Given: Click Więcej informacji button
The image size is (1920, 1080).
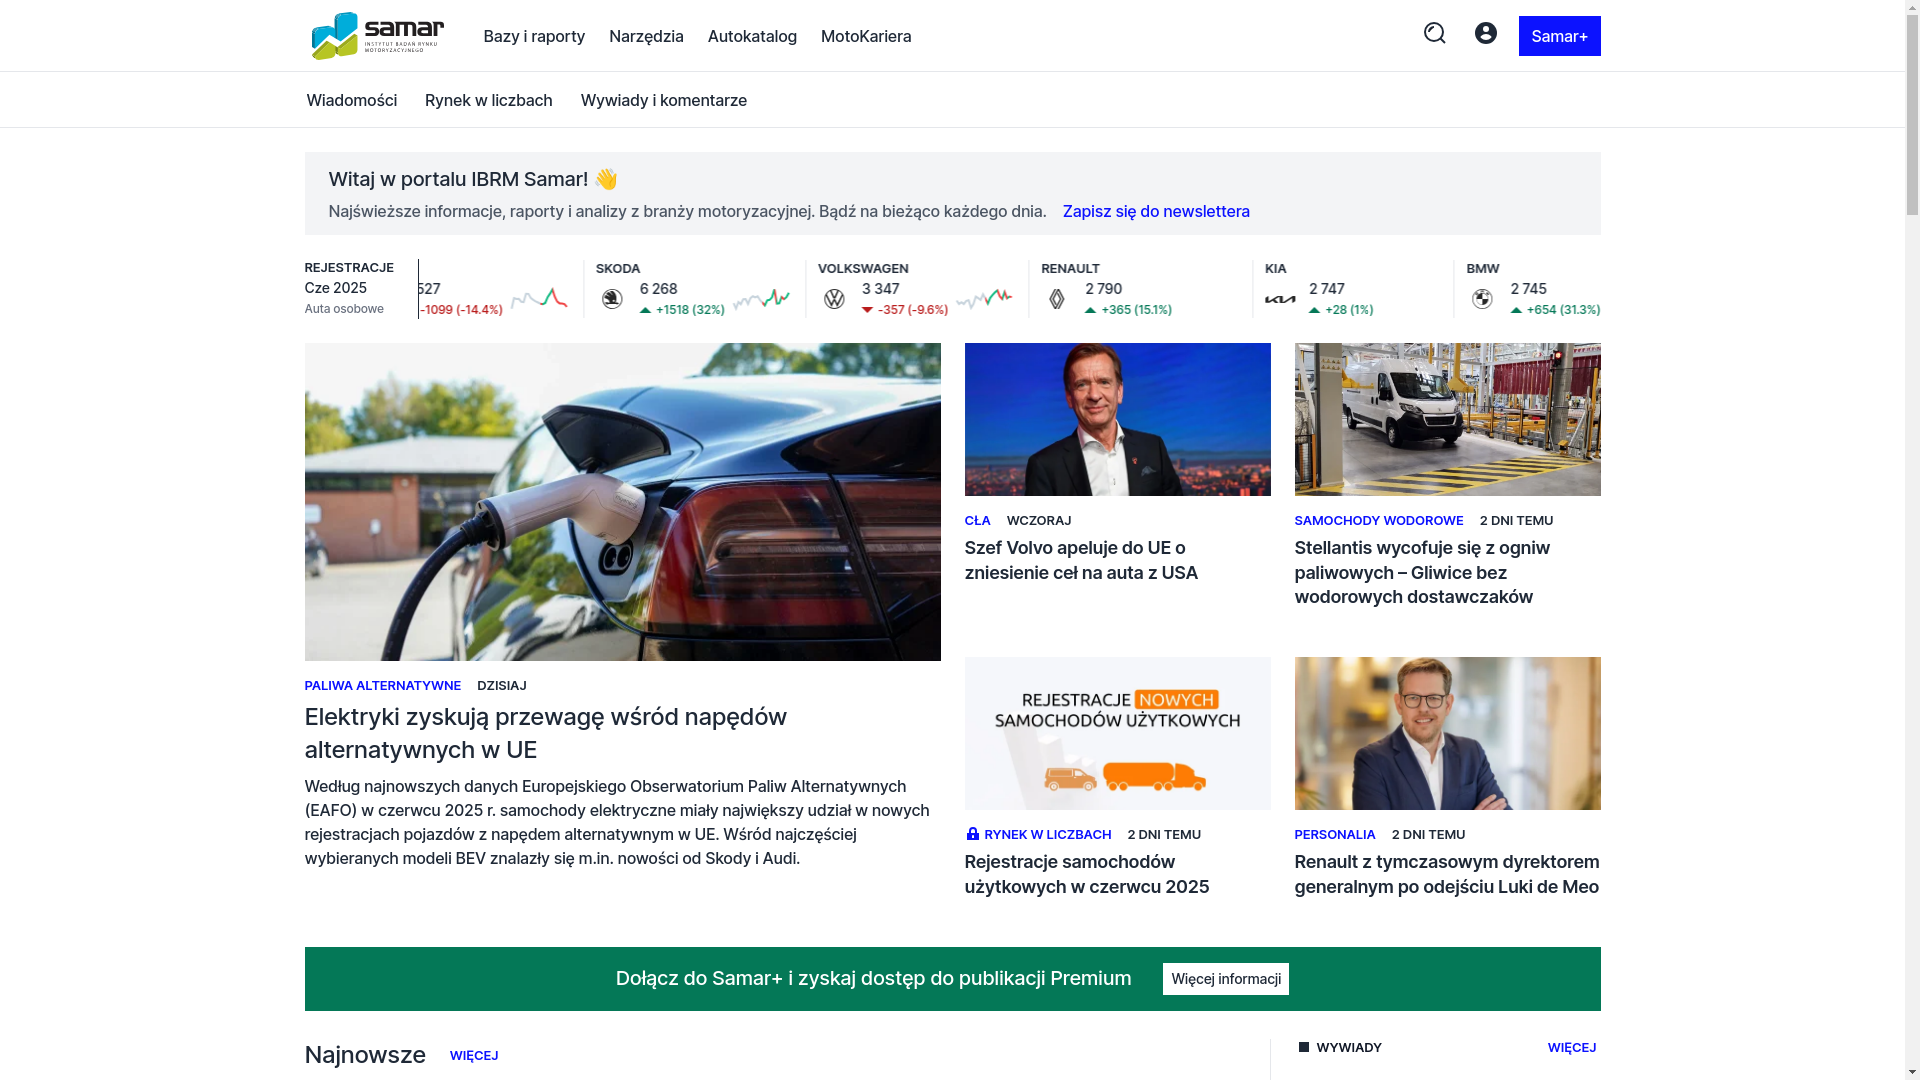Looking at the screenshot, I should pos(1225,979).
